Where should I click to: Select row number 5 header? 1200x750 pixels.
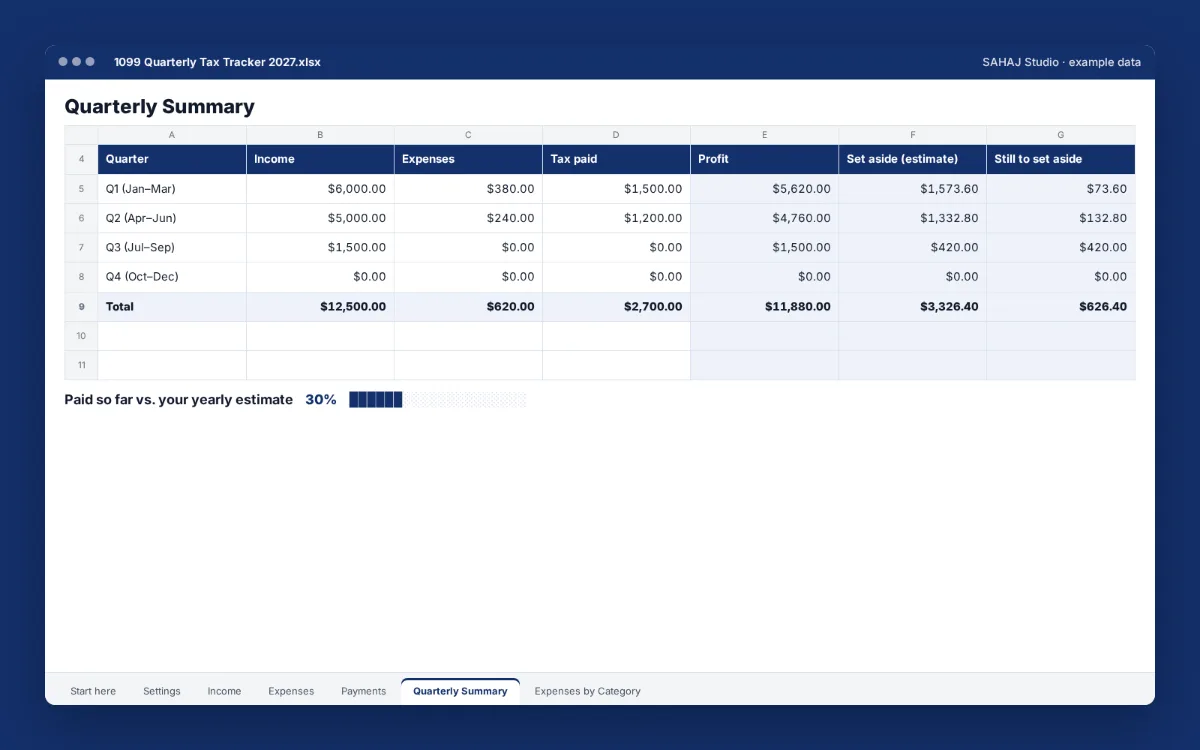tap(81, 189)
